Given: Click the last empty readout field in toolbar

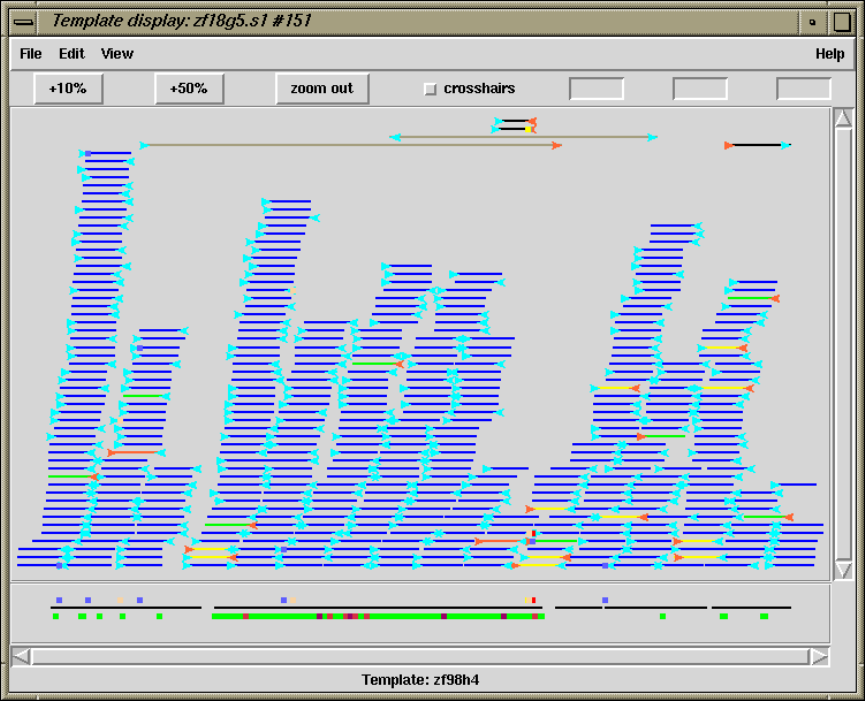Looking at the screenshot, I should pyautogui.click(x=803, y=89).
